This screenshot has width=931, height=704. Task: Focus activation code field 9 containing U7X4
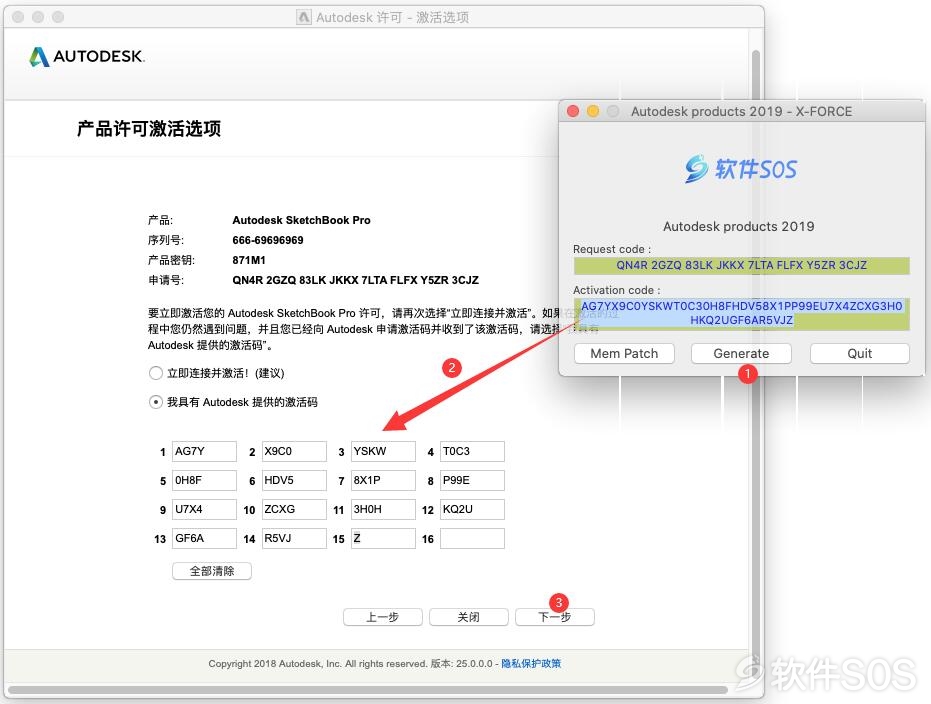(204, 509)
